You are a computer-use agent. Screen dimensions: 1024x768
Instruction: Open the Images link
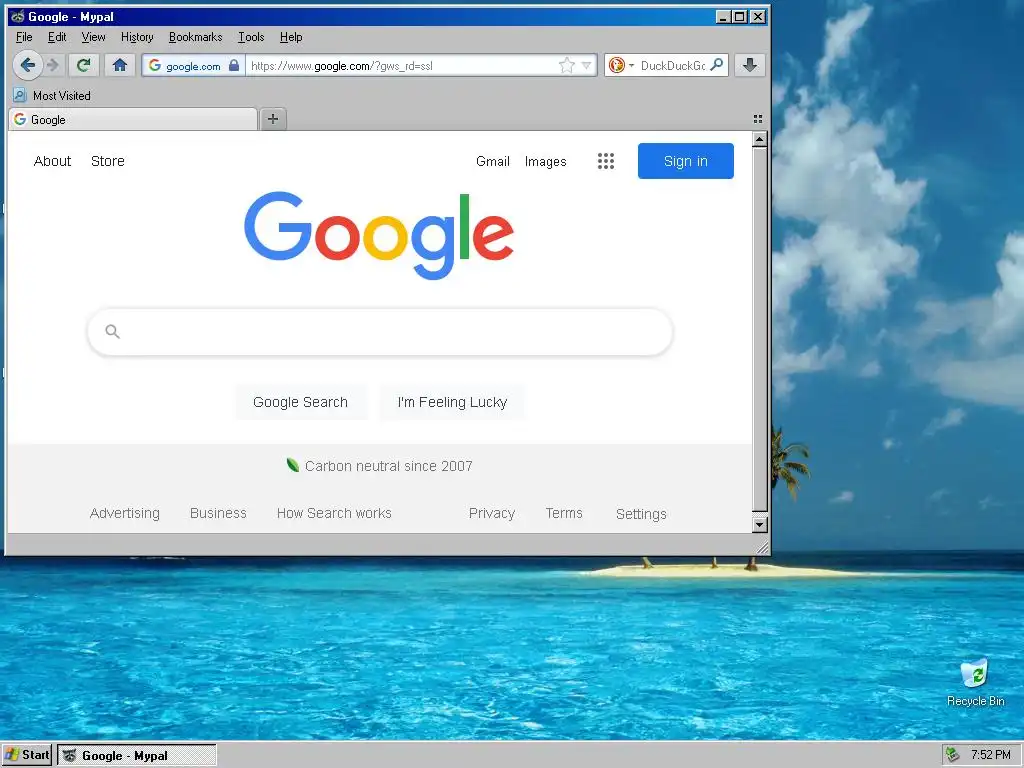pyautogui.click(x=545, y=161)
